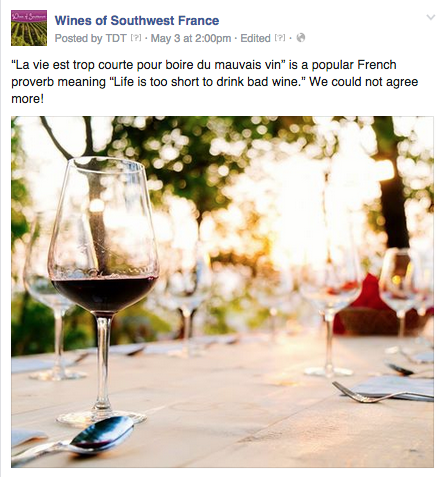Open the May 3 at 2:00pm timestamp

[191, 38]
